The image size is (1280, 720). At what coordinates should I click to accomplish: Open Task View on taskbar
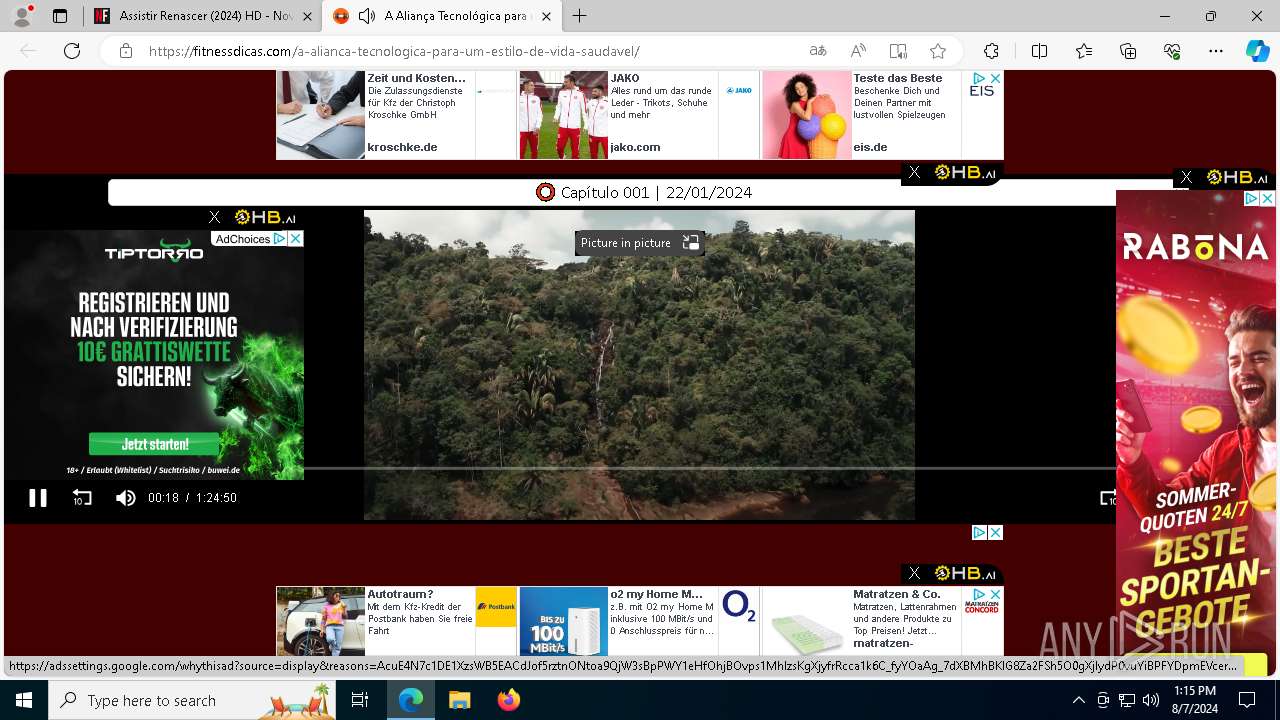360,700
